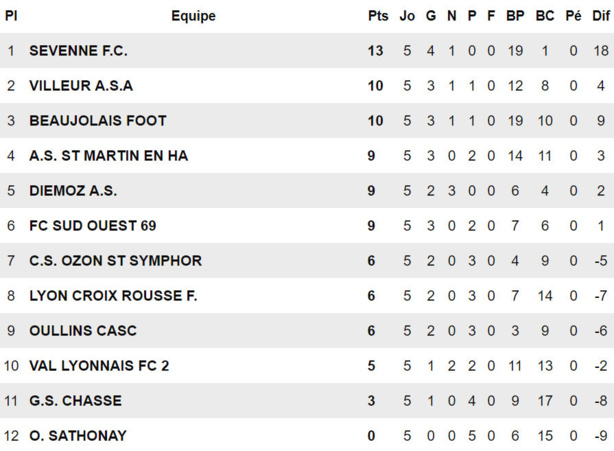Select O. SATHONAY in last place
Viewport: 614px width, 451px height.
tap(78, 436)
